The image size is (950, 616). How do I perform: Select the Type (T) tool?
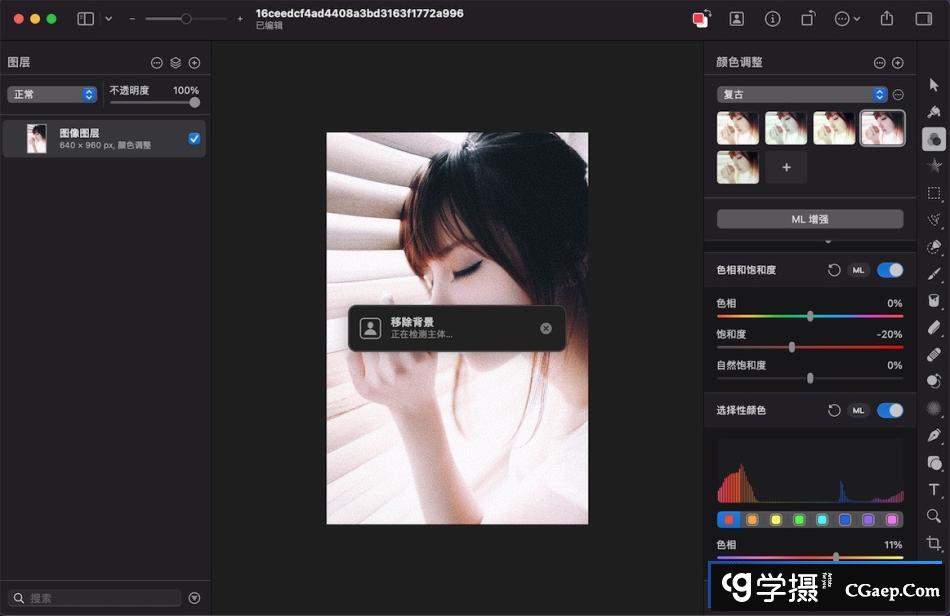pos(934,490)
